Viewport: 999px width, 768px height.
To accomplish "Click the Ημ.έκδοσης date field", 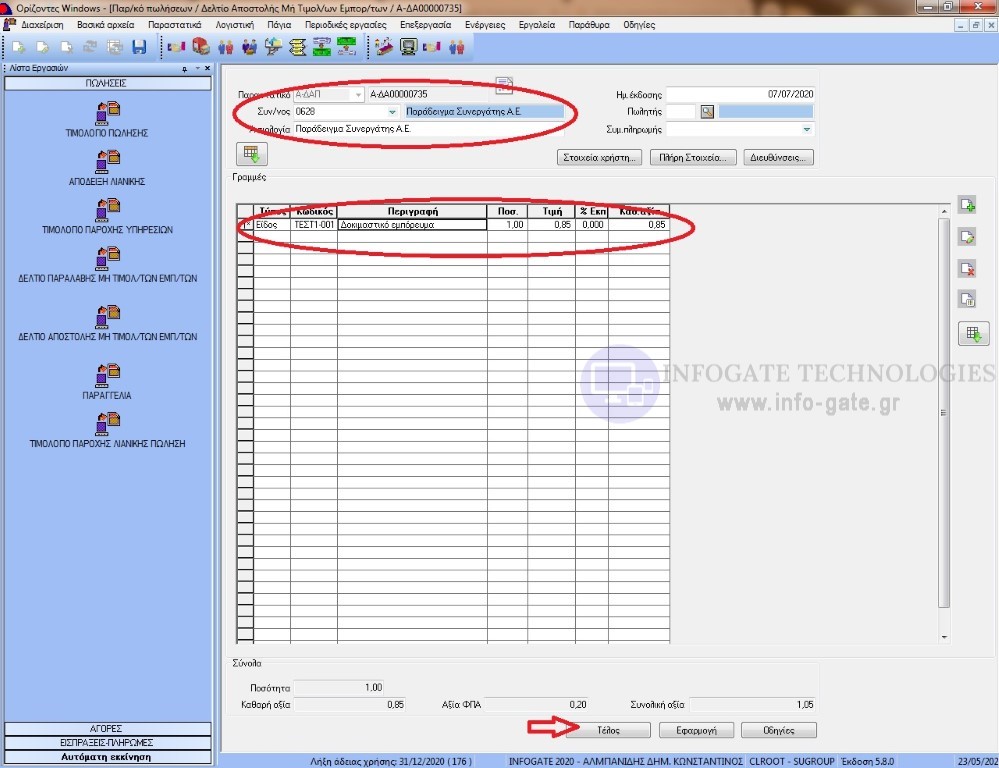I will (741, 94).
